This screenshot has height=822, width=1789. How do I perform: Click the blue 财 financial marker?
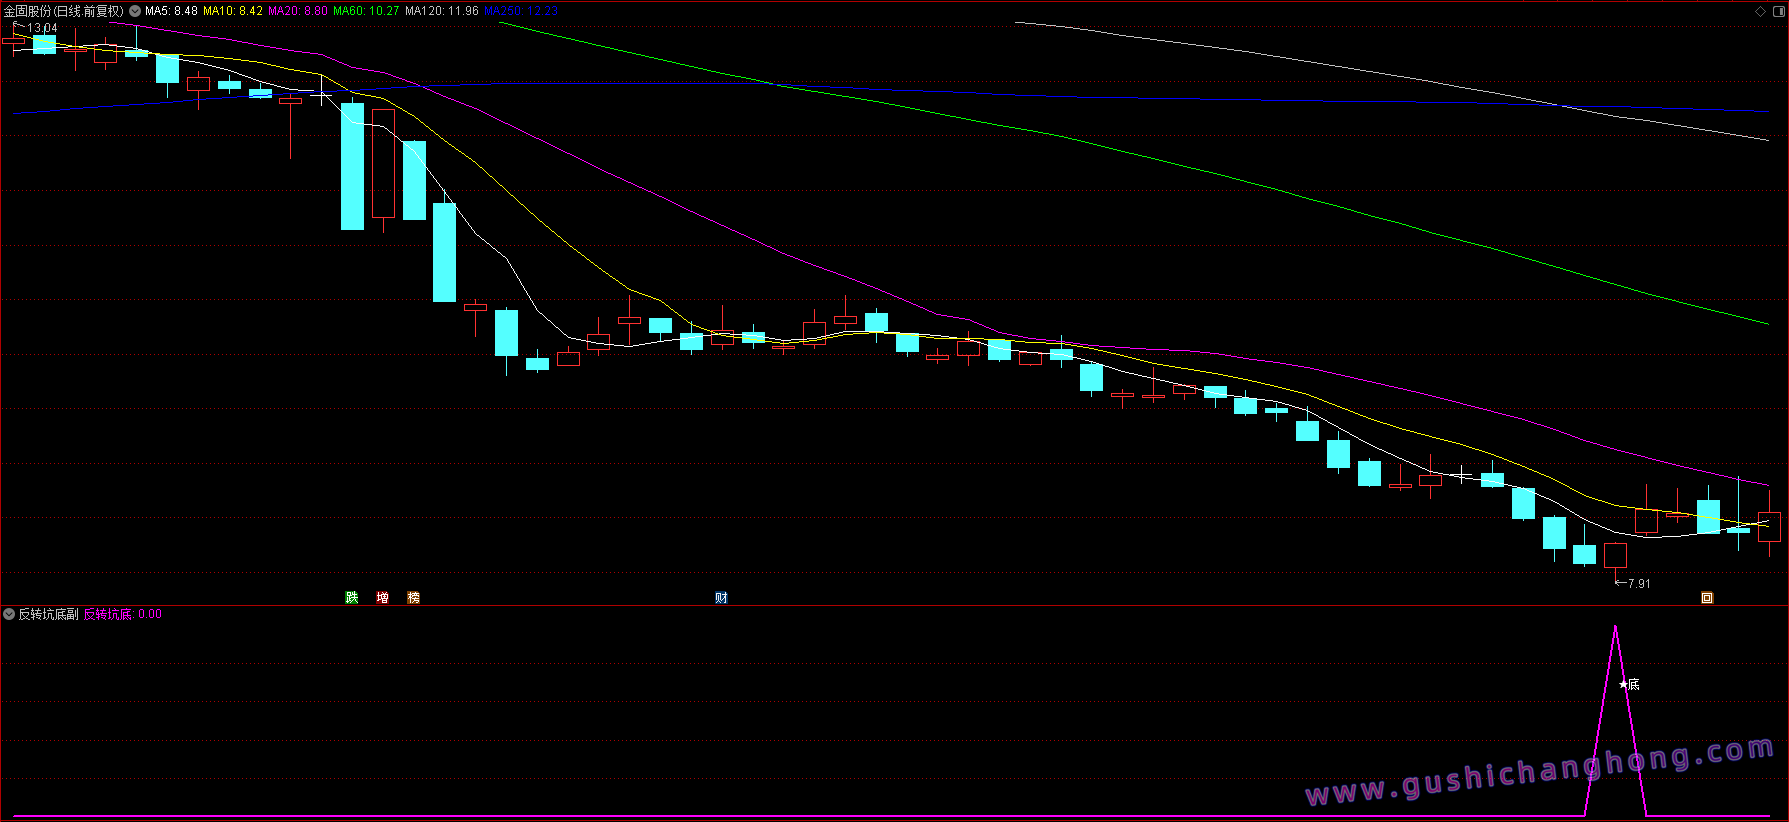(x=721, y=598)
